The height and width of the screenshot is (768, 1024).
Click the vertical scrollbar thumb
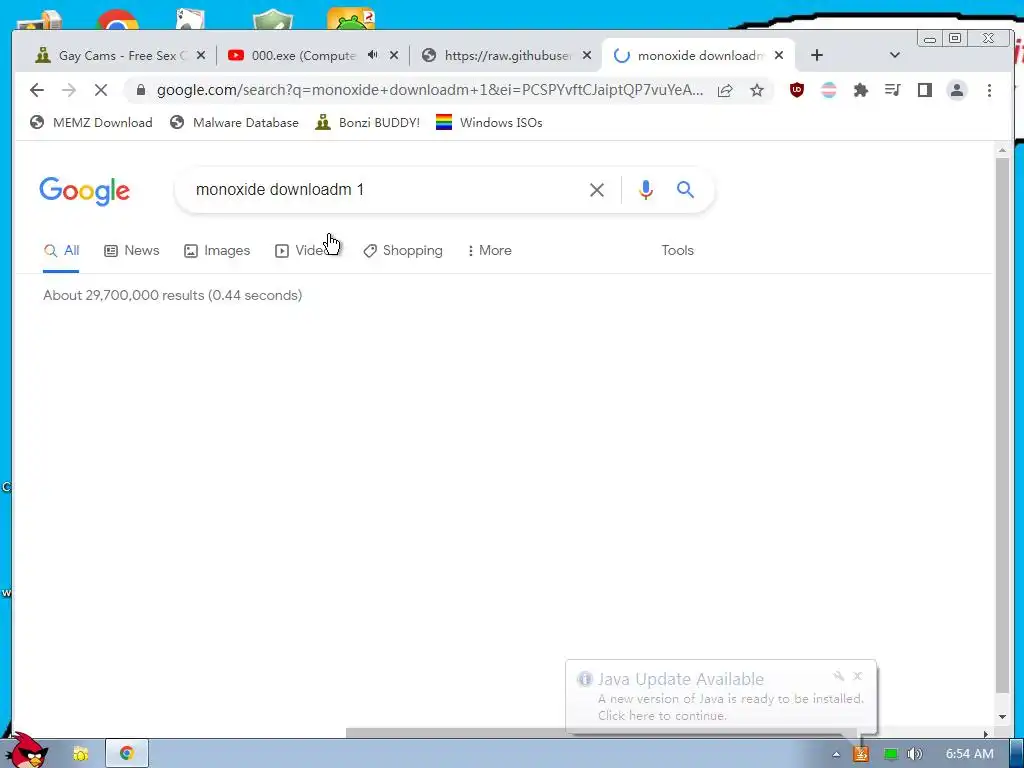[1002, 424]
